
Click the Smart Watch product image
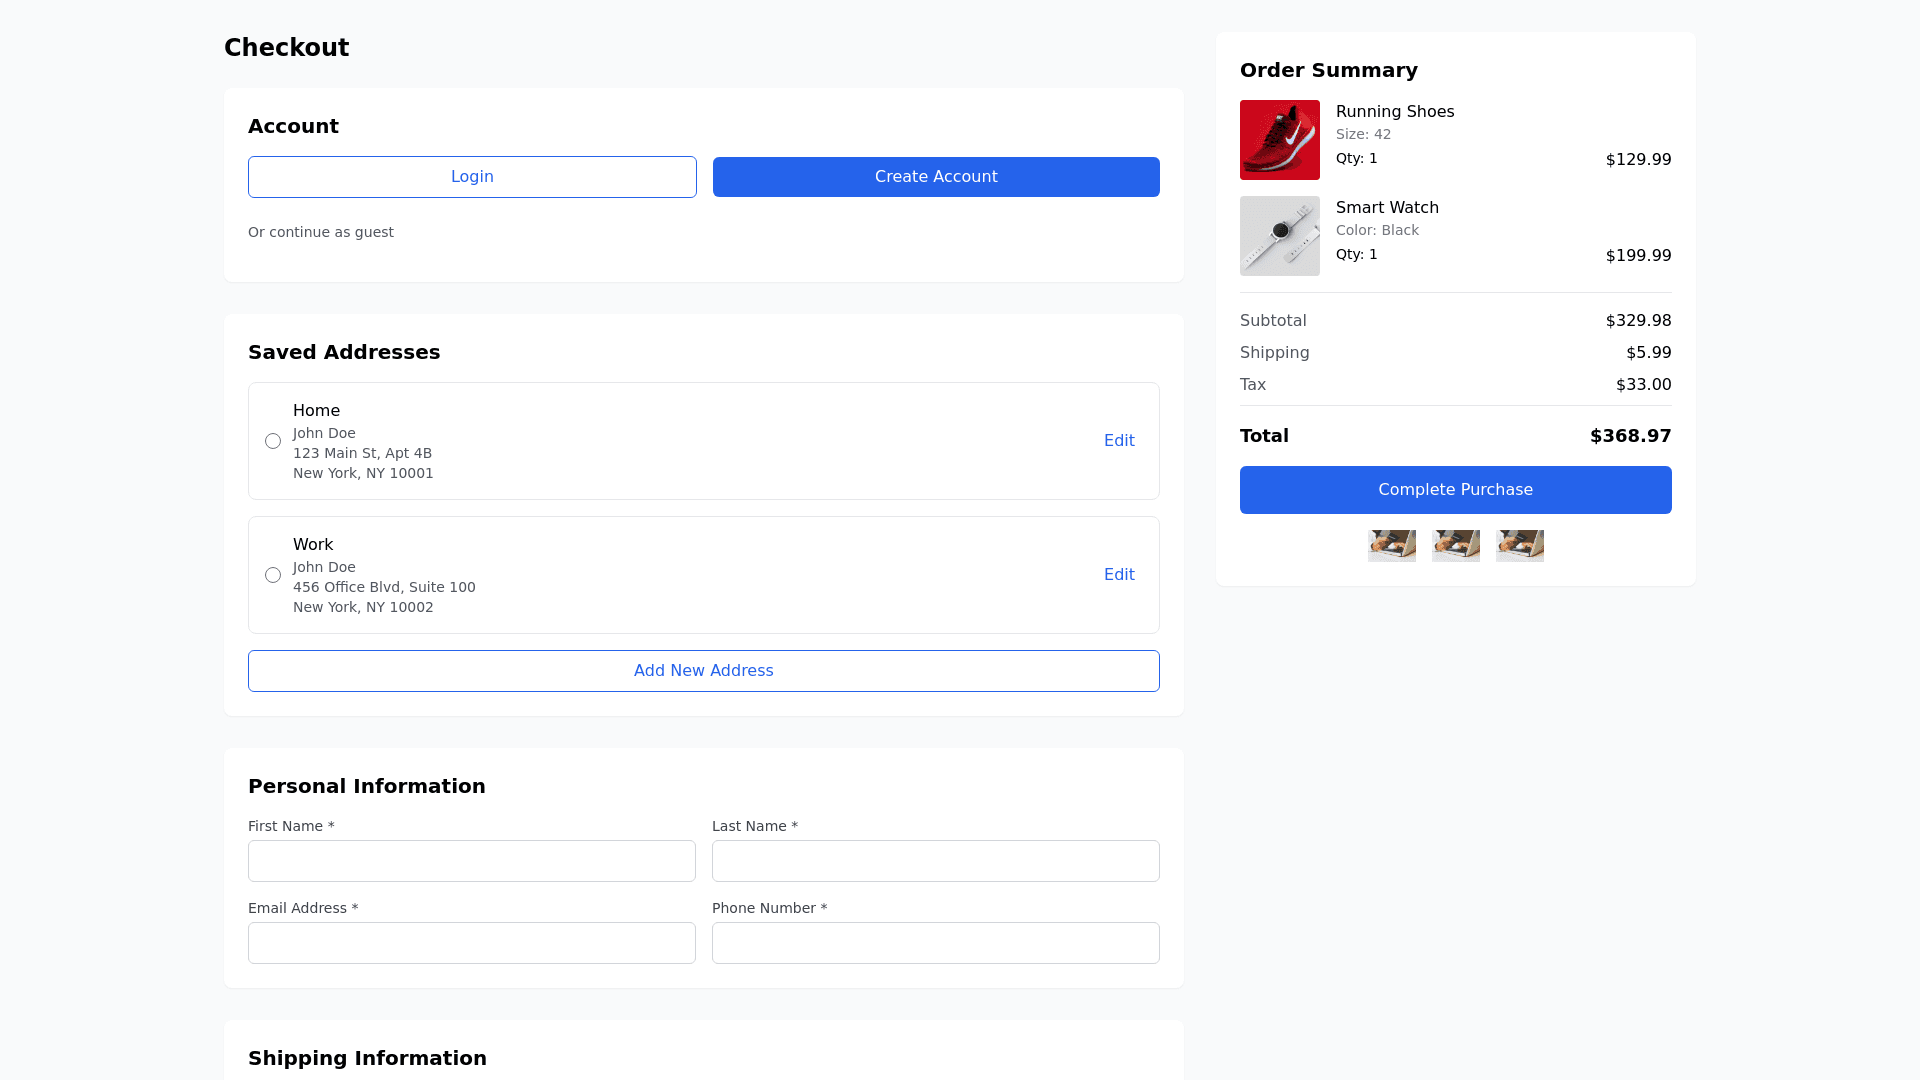(x=1279, y=236)
